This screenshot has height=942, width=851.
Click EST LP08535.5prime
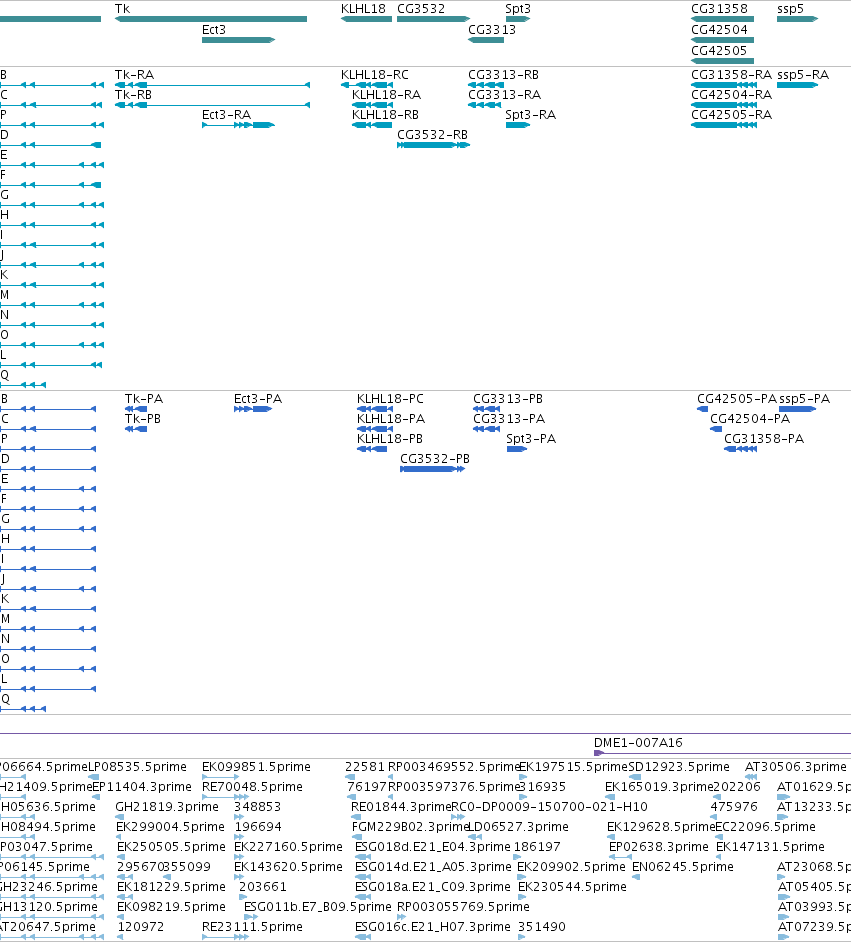[94, 777]
